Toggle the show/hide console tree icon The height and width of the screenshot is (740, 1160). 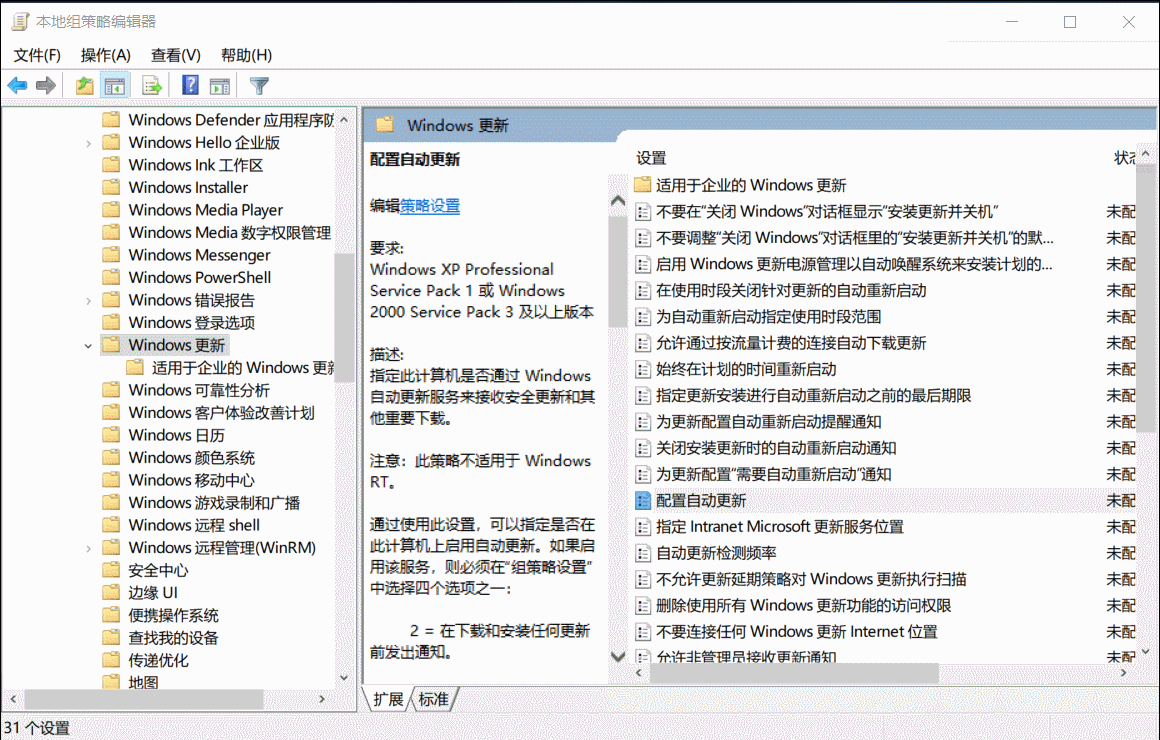tap(114, 85)
